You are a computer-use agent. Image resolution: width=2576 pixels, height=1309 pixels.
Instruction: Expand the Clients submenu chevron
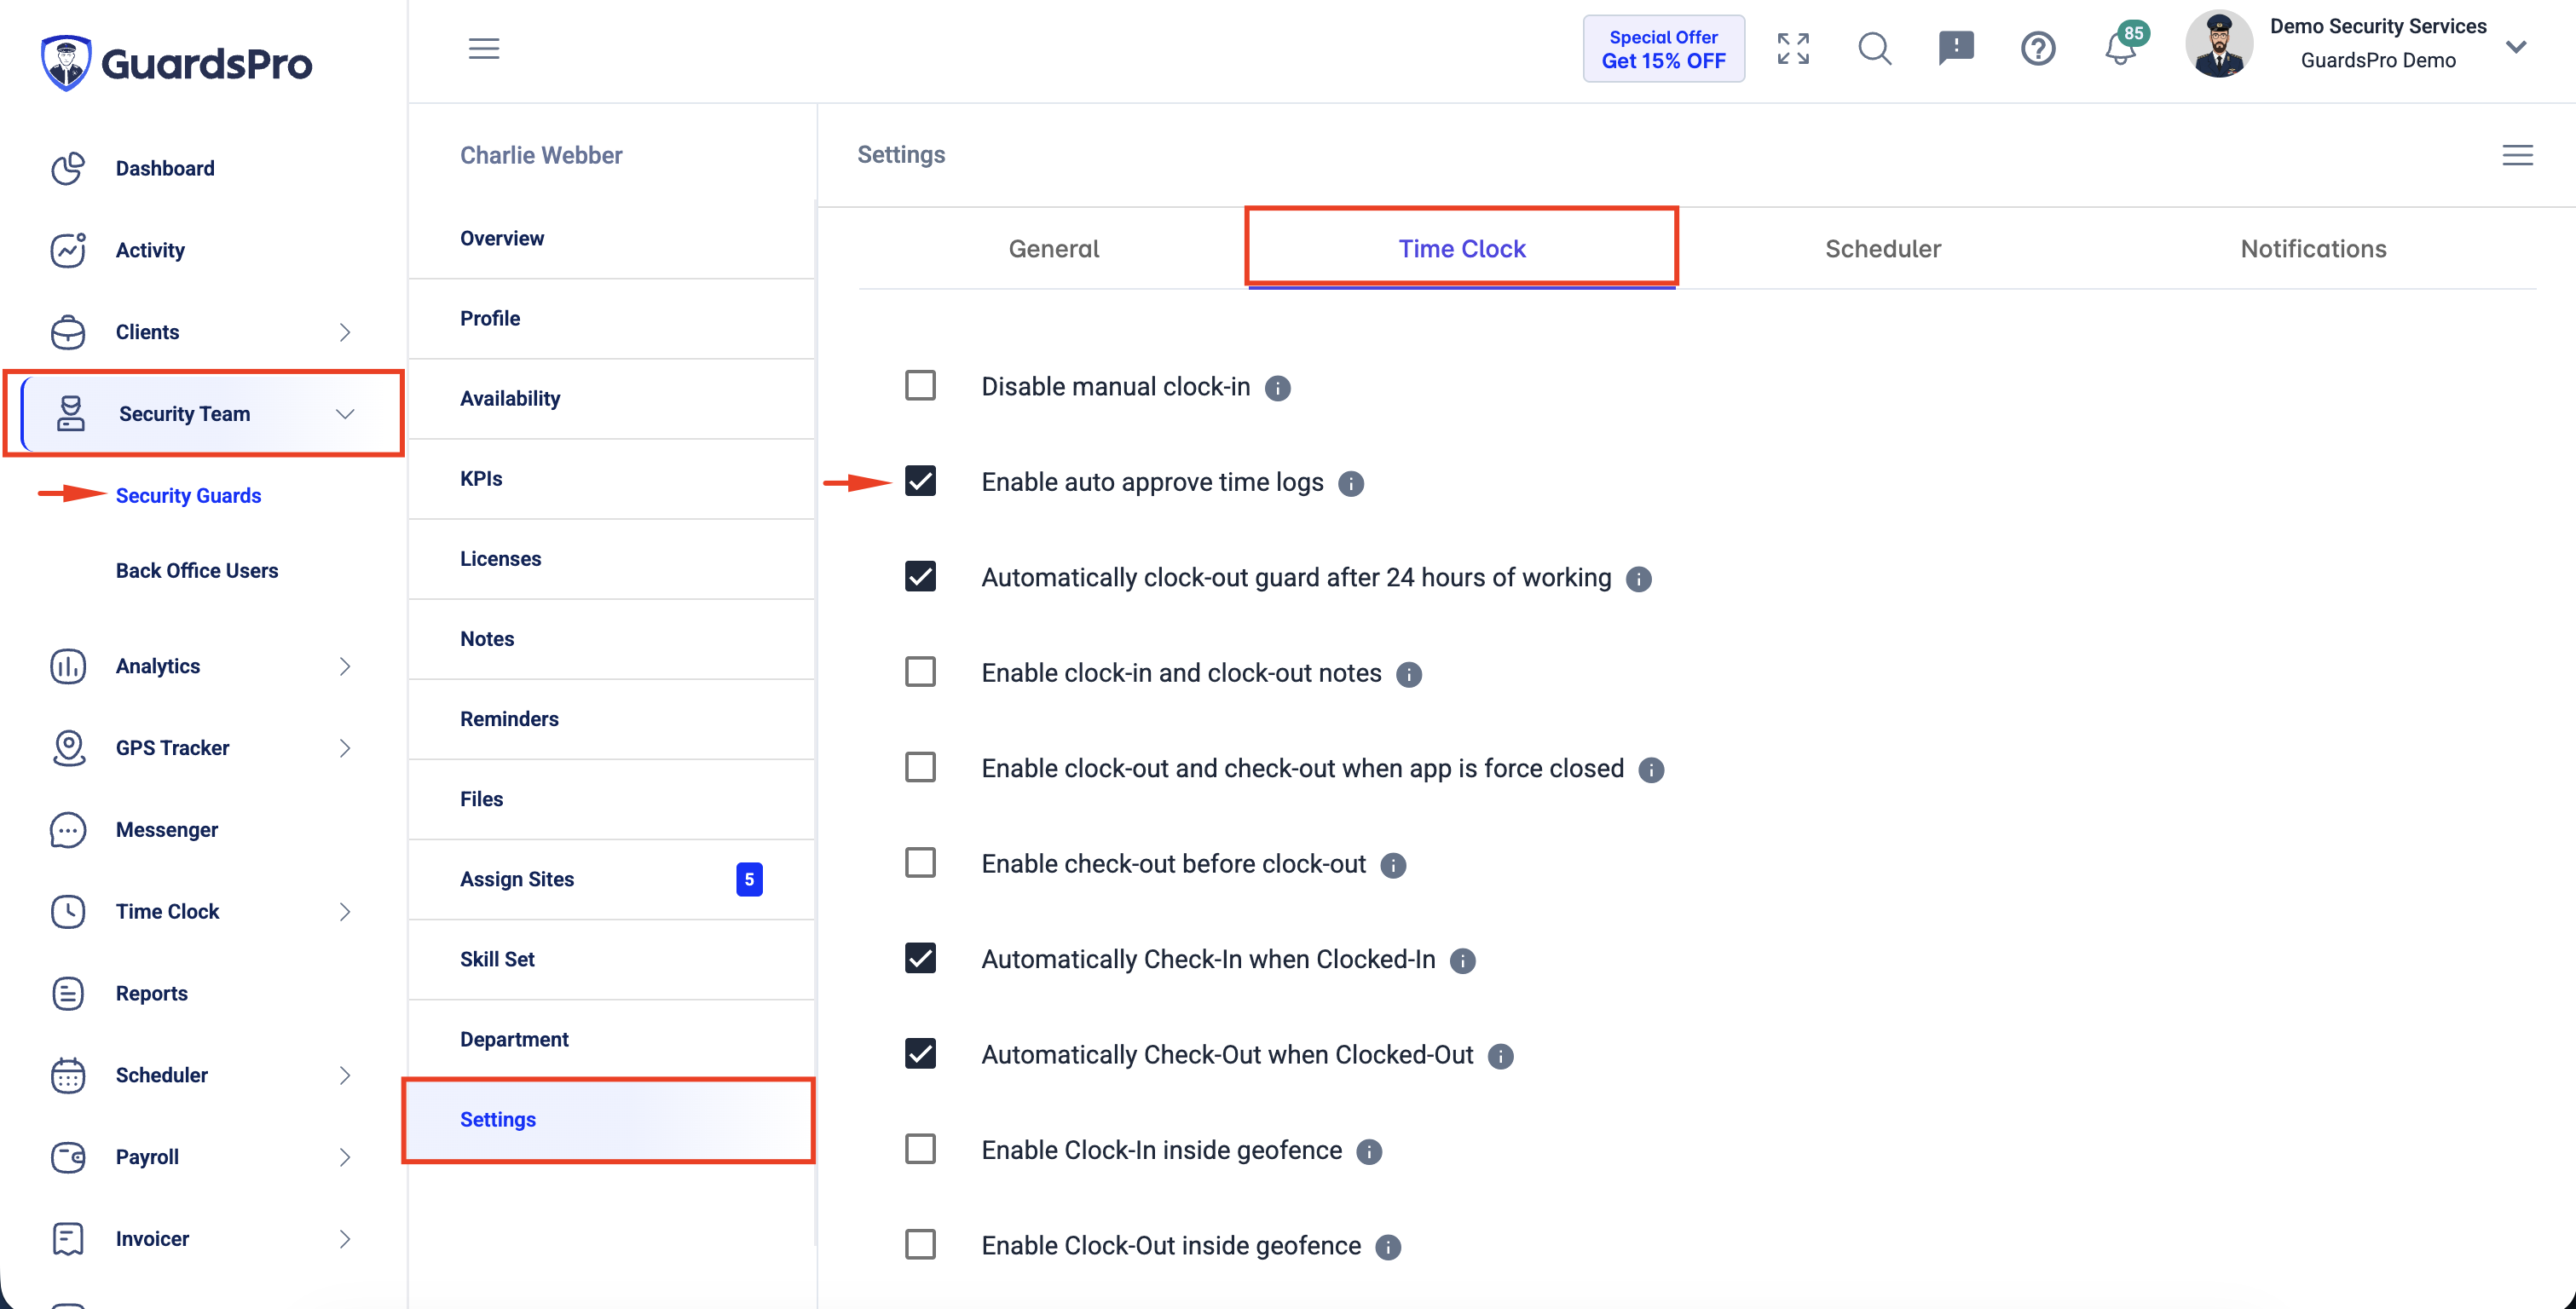pyautogui.click(x=345, y=332)
